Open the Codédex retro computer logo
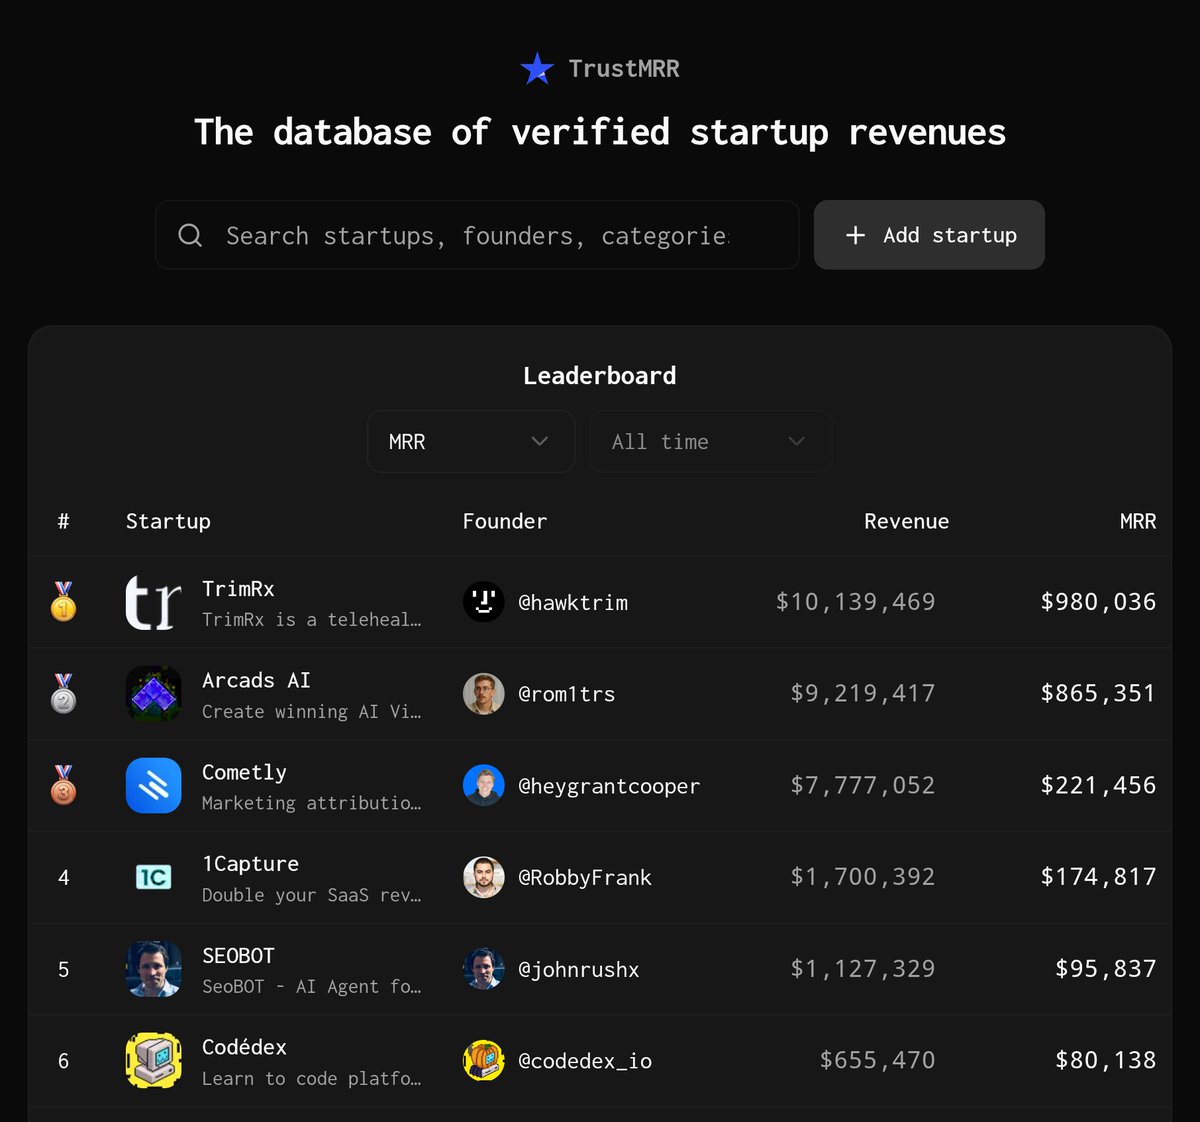1200x1122 pixels. (153, 1061)
